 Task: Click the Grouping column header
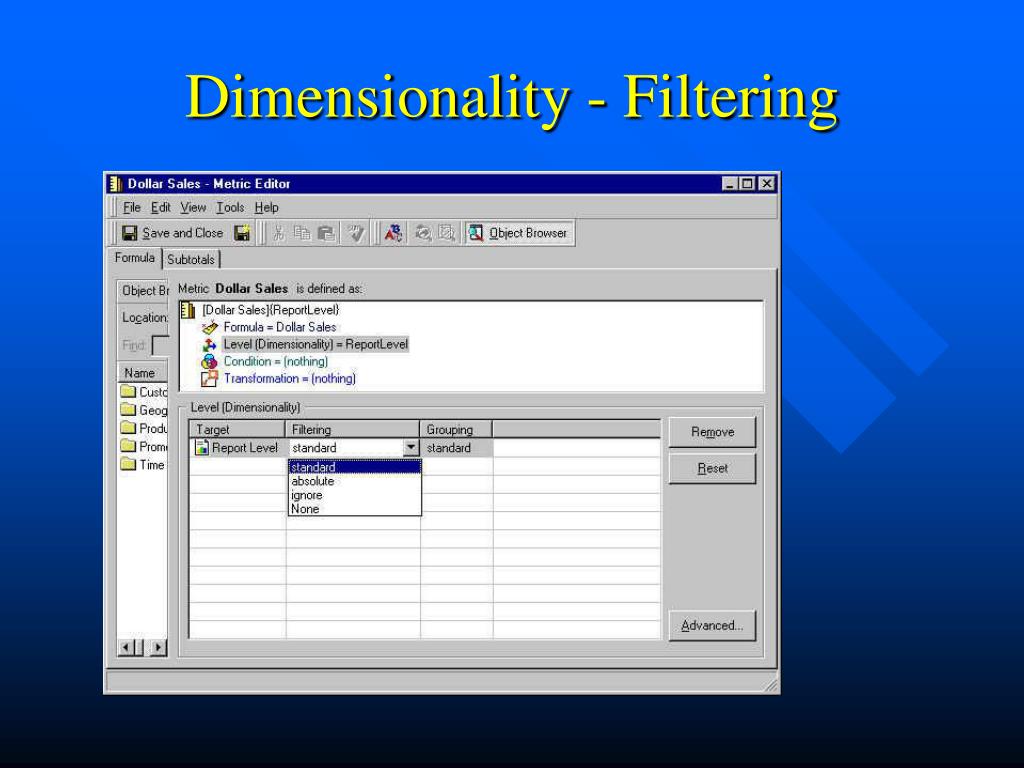tap(456, 430)
